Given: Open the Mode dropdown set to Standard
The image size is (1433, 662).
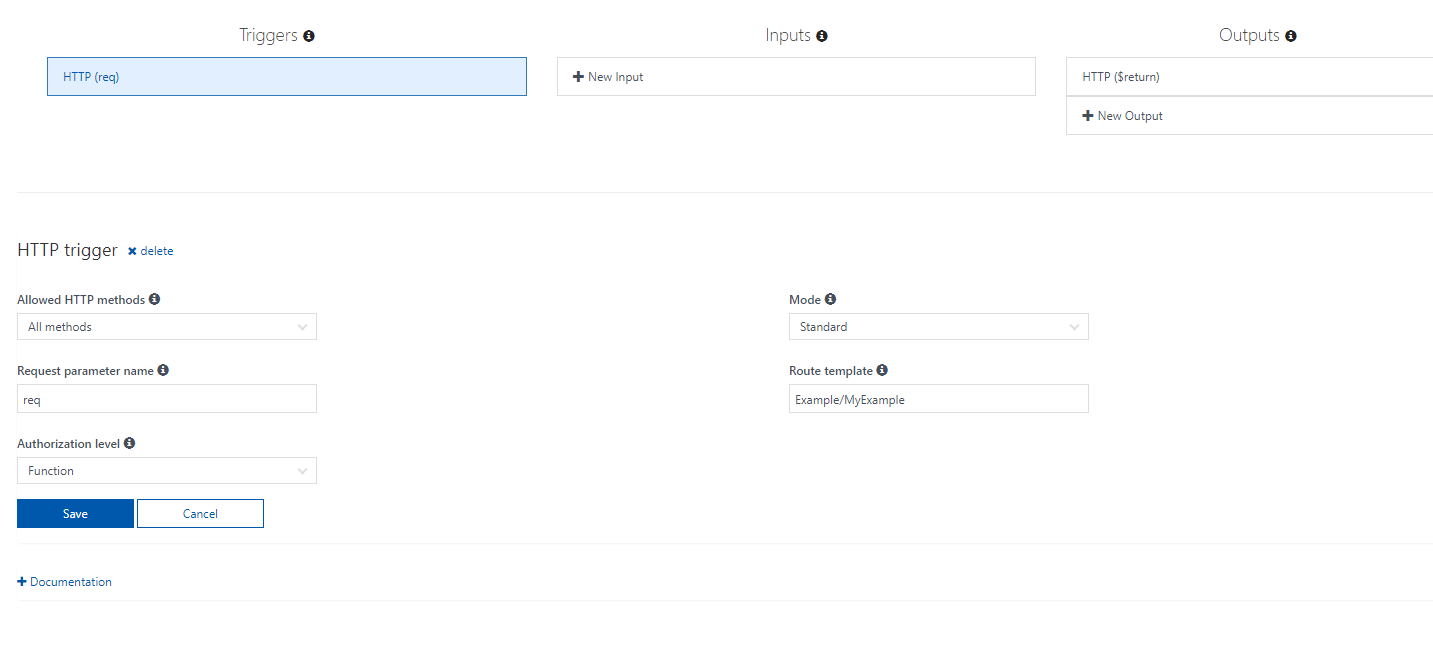Looking at the screenshot, I should 939,327.
